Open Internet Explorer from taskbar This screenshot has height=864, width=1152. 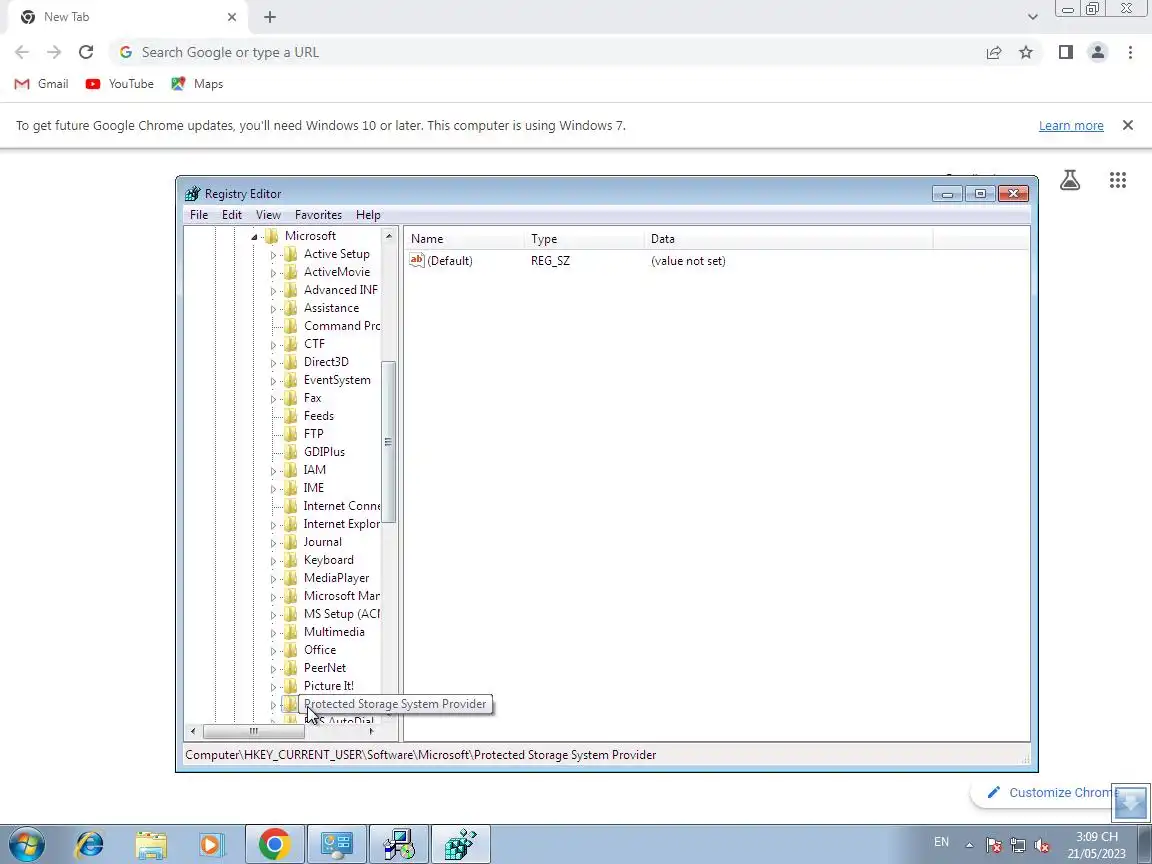90,845
